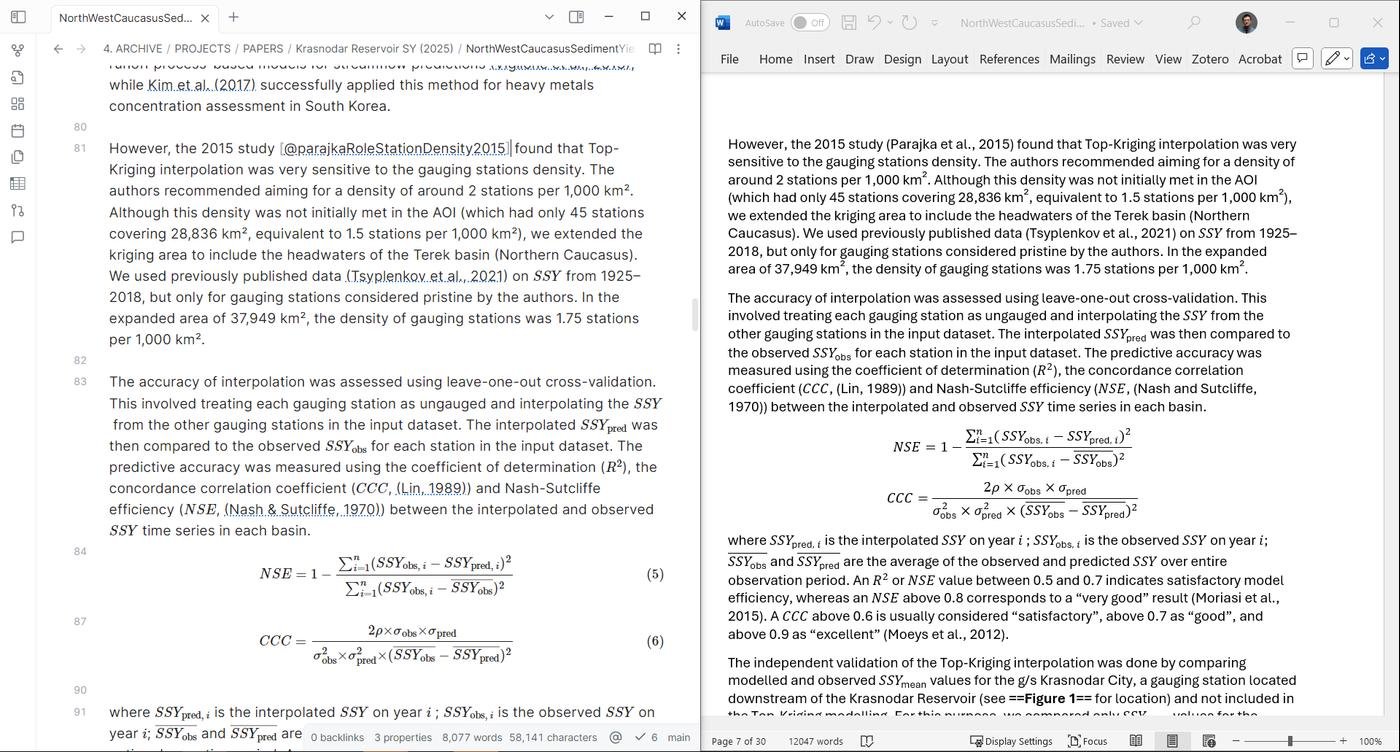Switch to Read Mode view in Word
The image size is (1400, 752).
tap(1136, 741)
